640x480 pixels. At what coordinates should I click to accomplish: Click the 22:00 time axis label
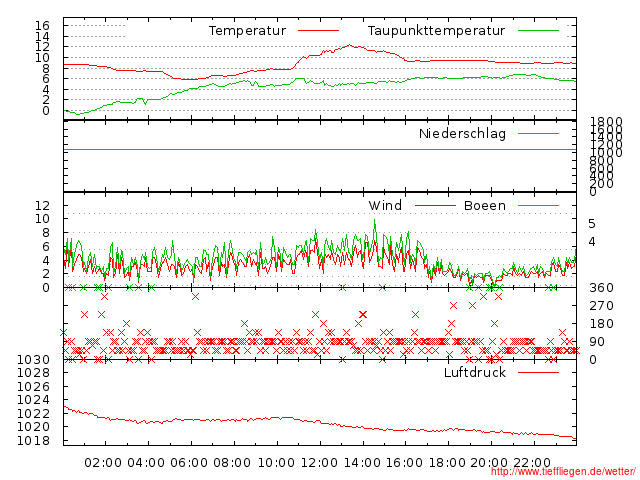coord(532,463)
